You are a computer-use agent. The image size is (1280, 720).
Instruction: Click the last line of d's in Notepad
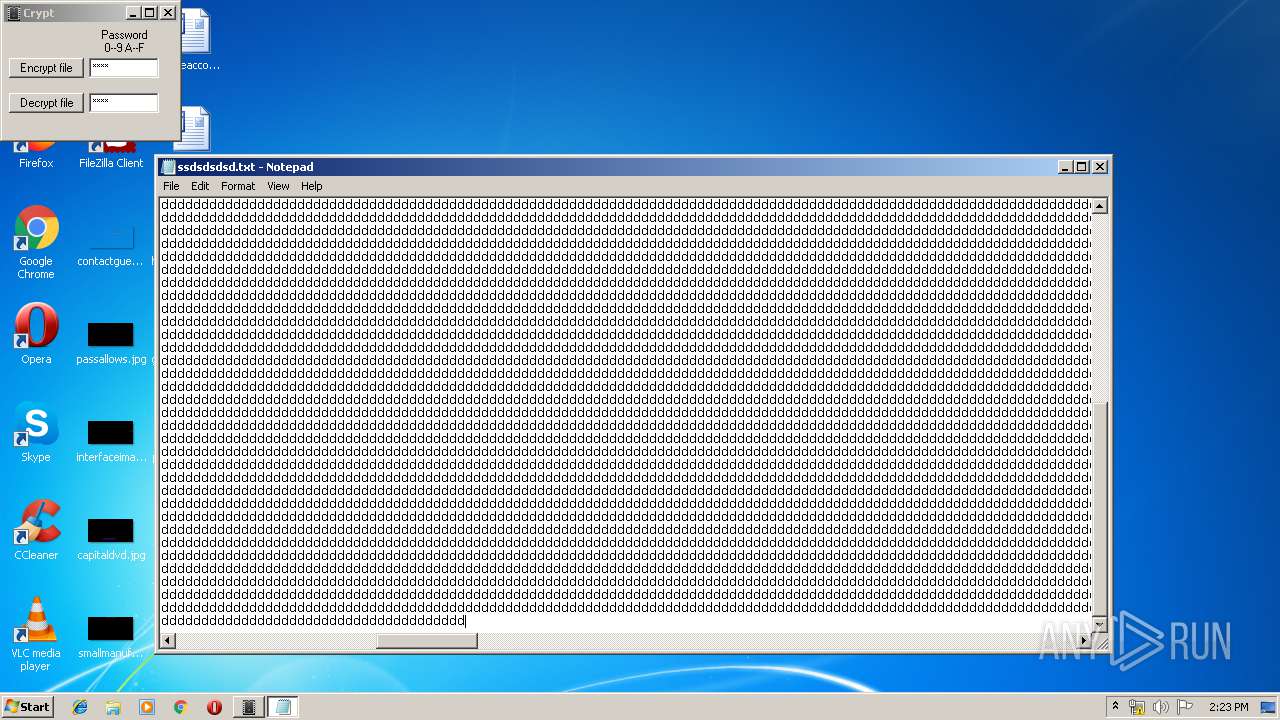(313, 621)
